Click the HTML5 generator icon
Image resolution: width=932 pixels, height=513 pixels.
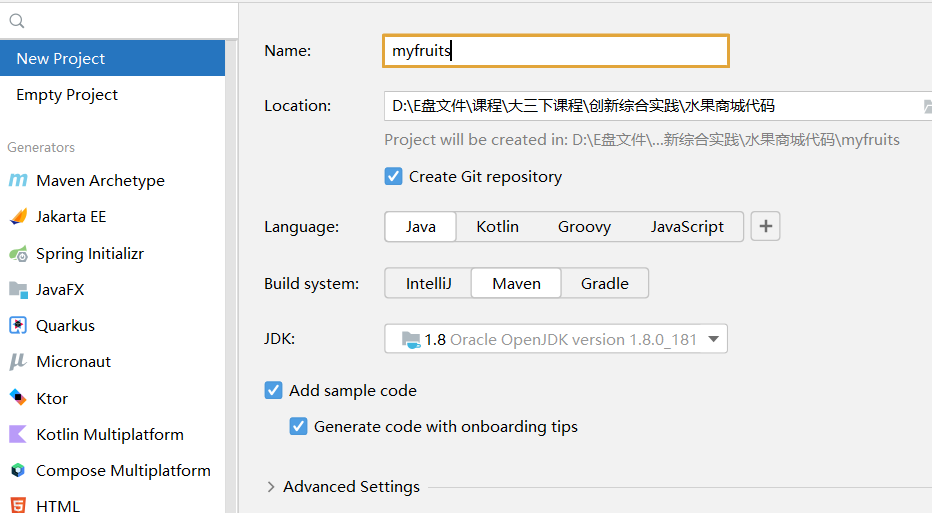tap(18, 505)
